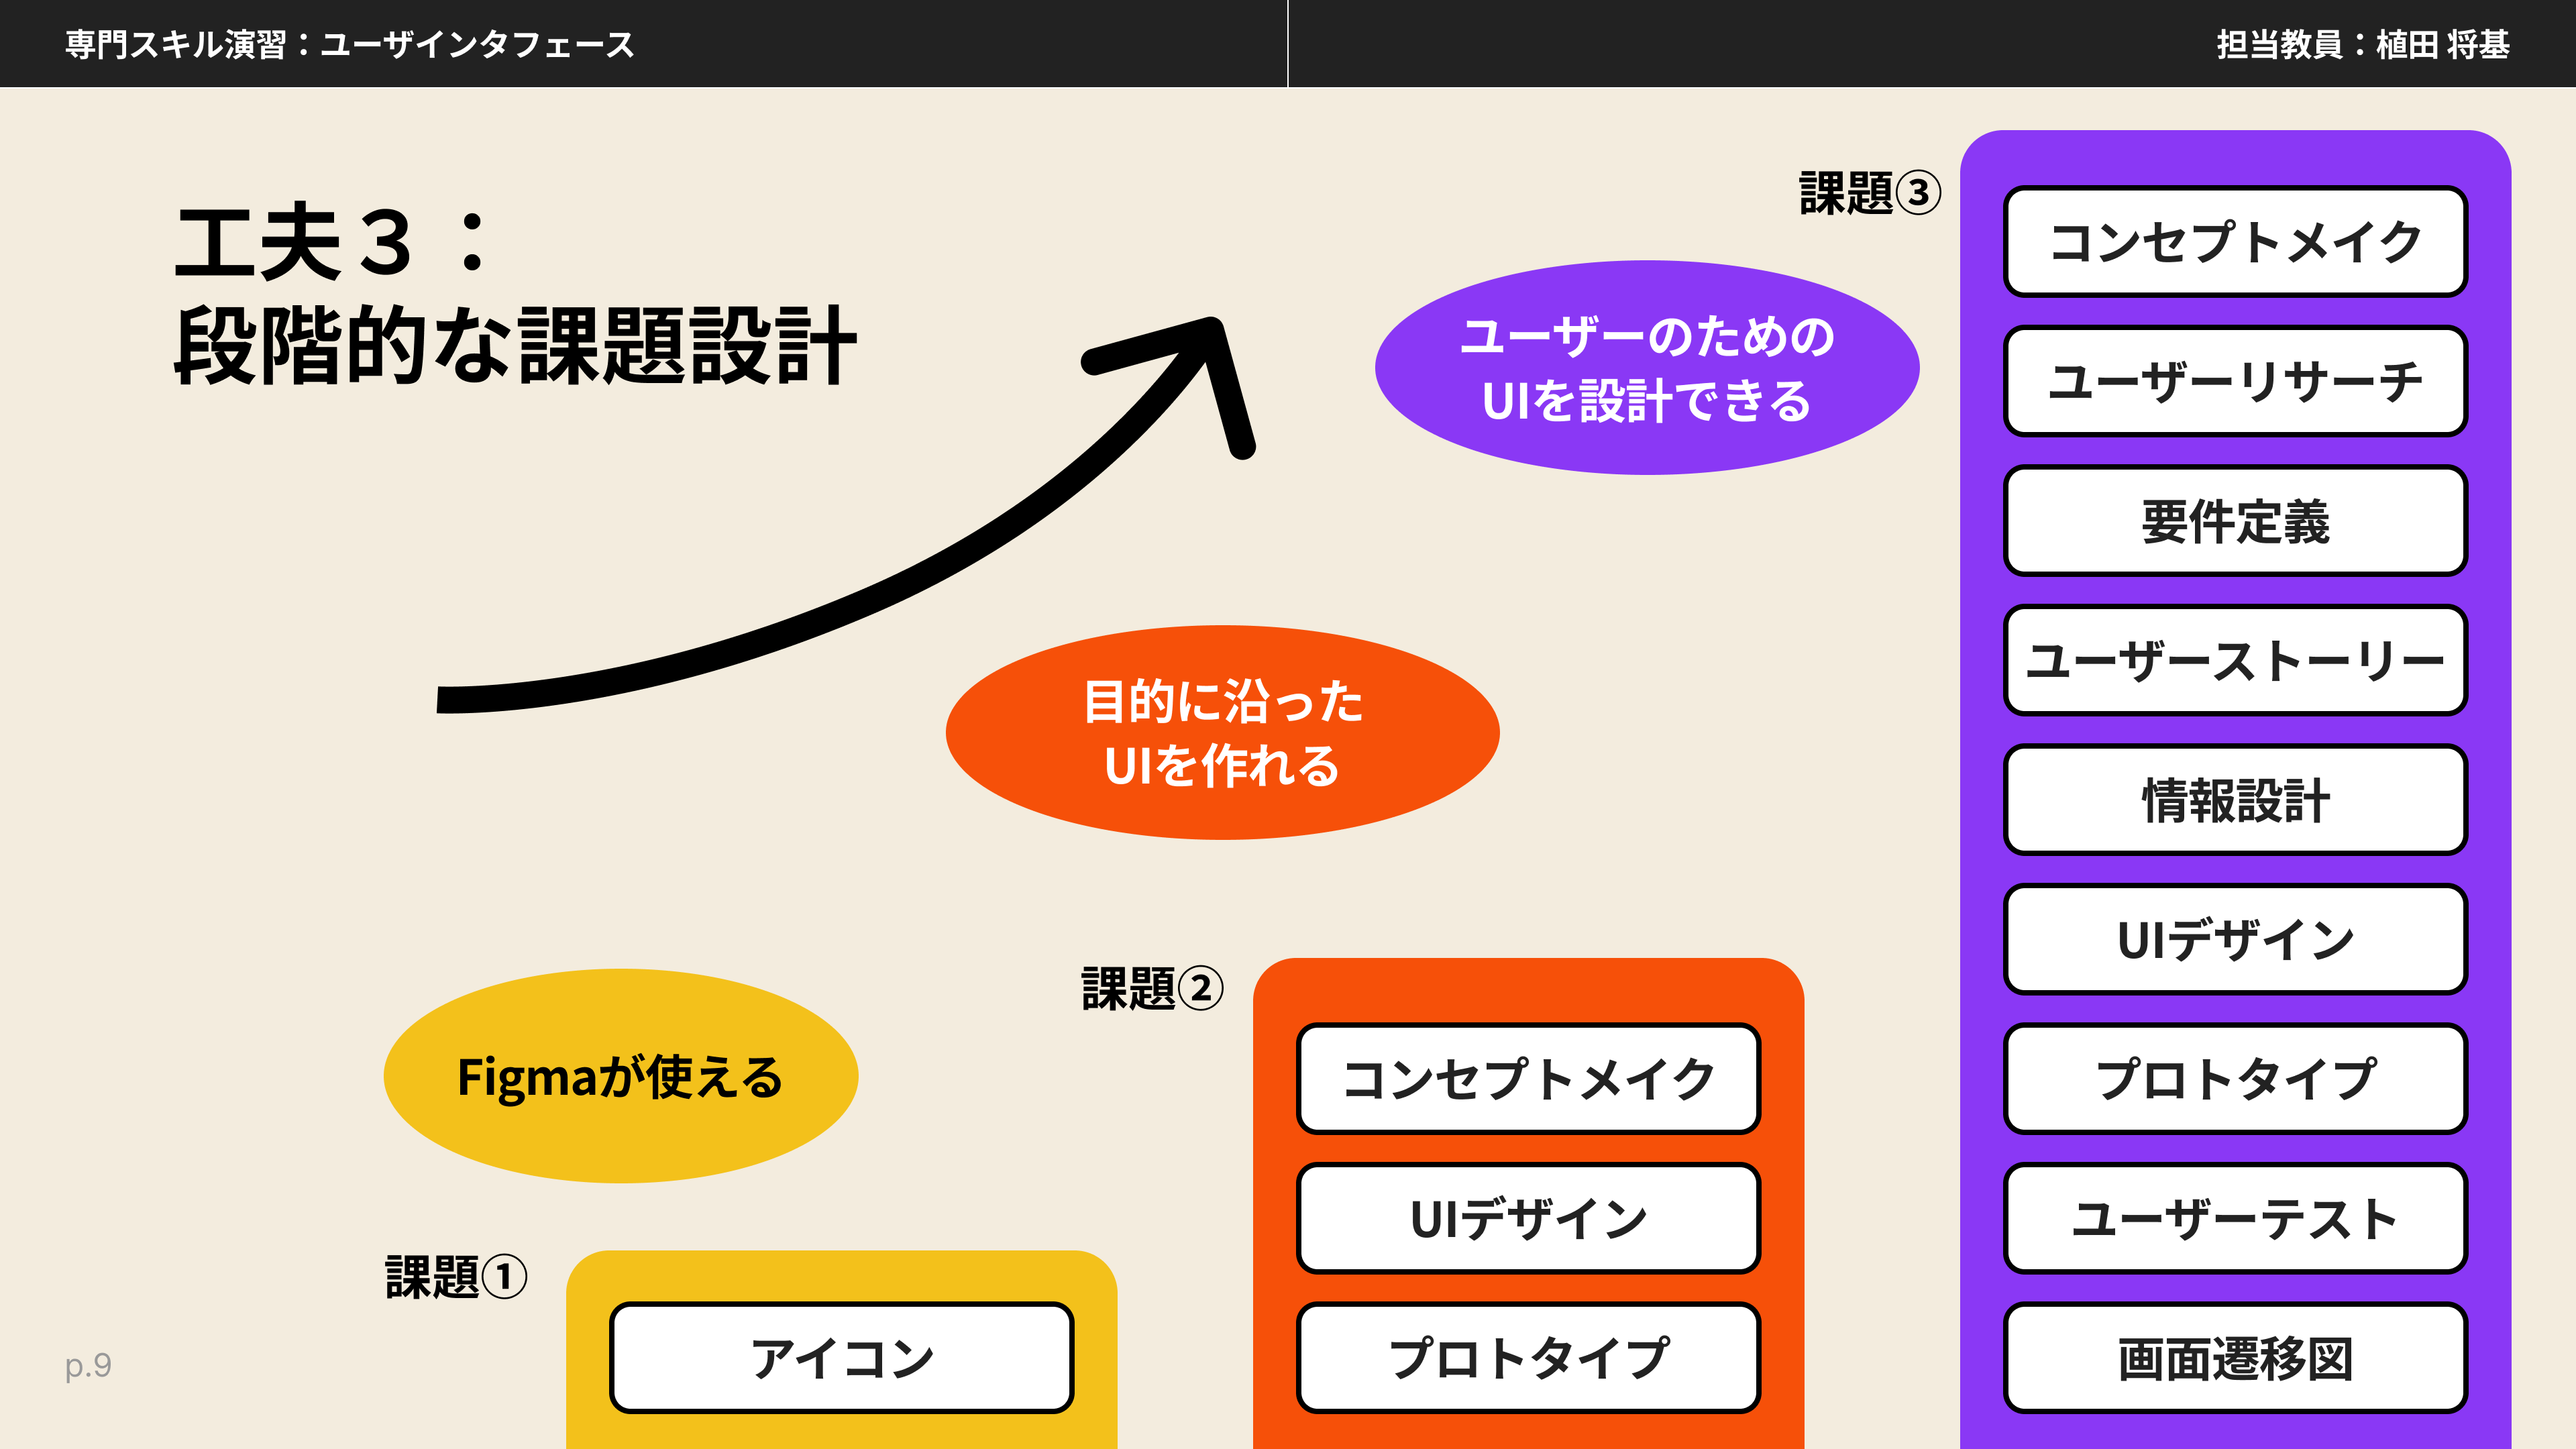Screen dimensions: 2576x1449
Task: Click the 'ユーザーリサーチ' box
Action: pos(2235,381)
